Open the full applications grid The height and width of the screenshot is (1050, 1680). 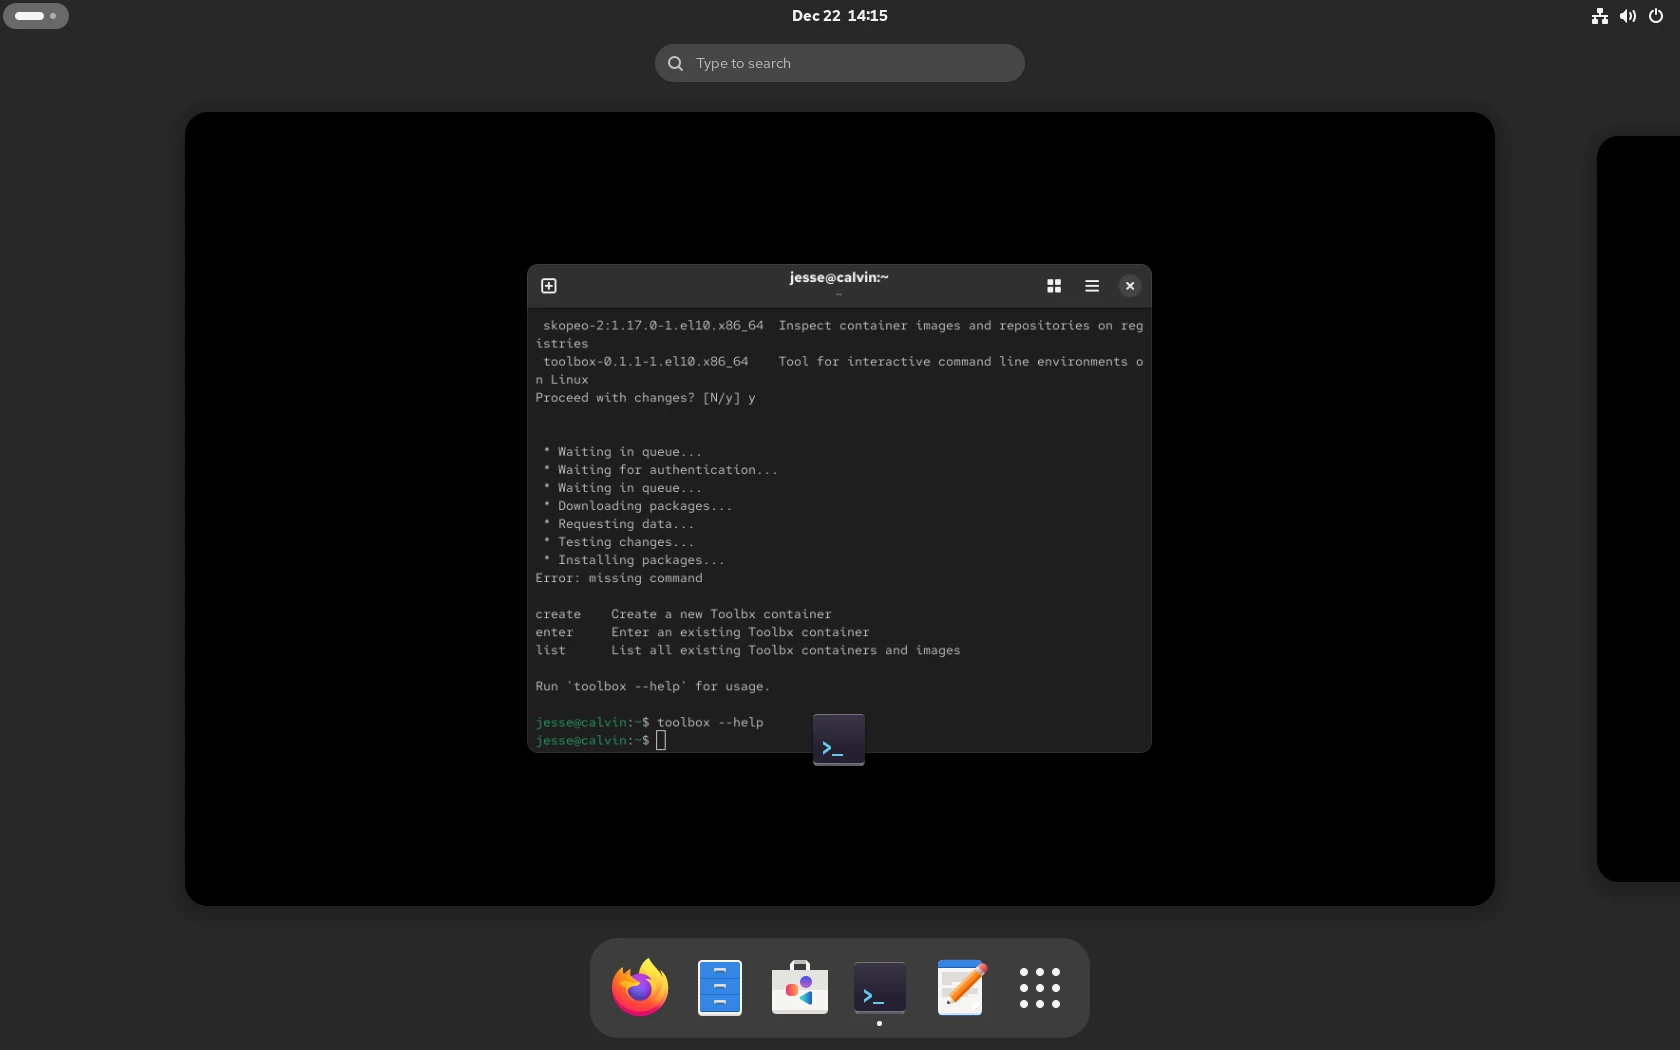coord(1039,988)
